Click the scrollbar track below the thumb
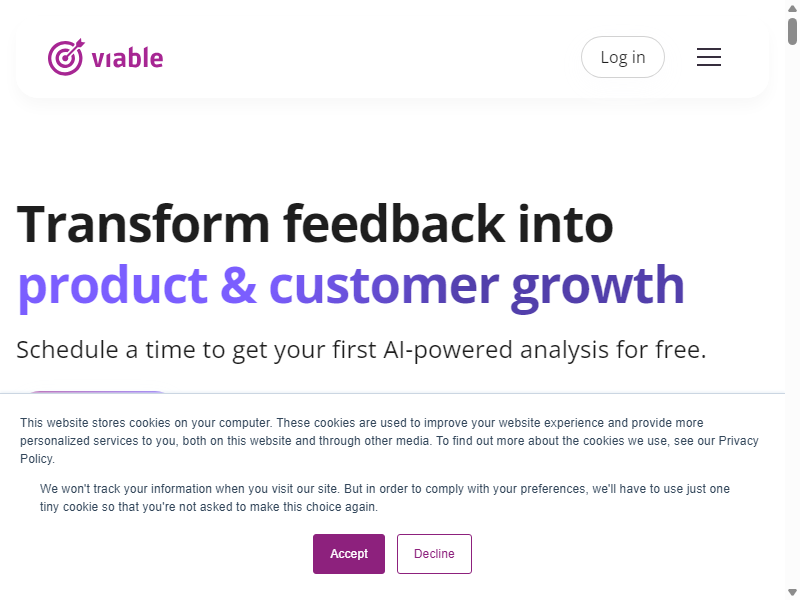This screenshot has width=800, height=600. pos(792,306)
